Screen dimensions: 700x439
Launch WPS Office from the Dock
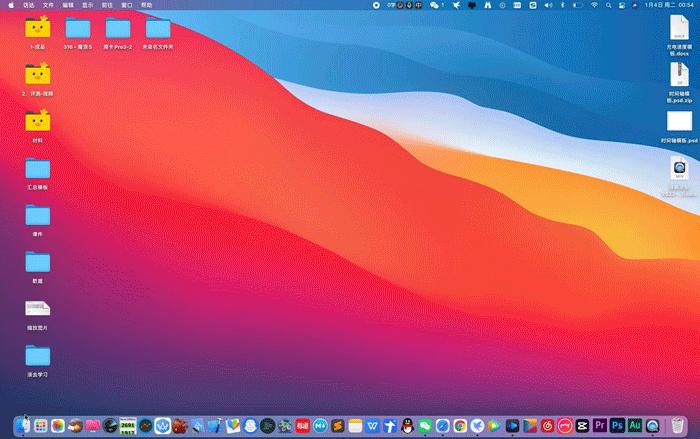pos(372,426)
